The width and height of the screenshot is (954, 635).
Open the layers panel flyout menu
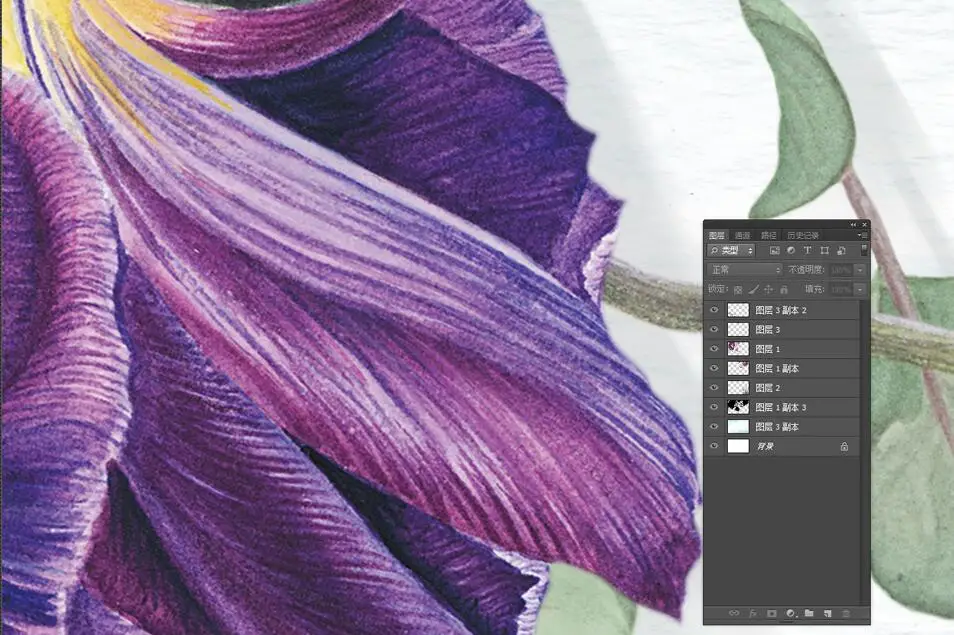(861, 235)
